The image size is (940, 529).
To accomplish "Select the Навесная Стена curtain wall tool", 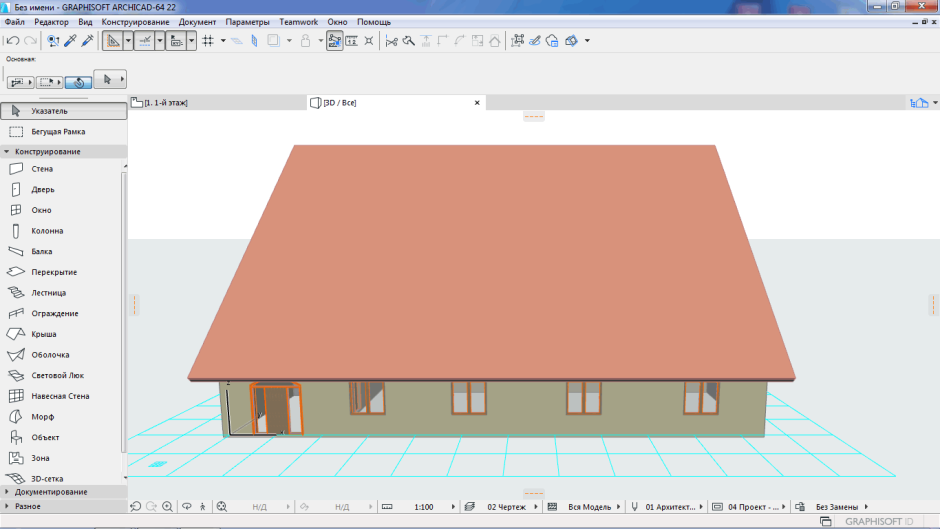I will (x=62, y=396).
